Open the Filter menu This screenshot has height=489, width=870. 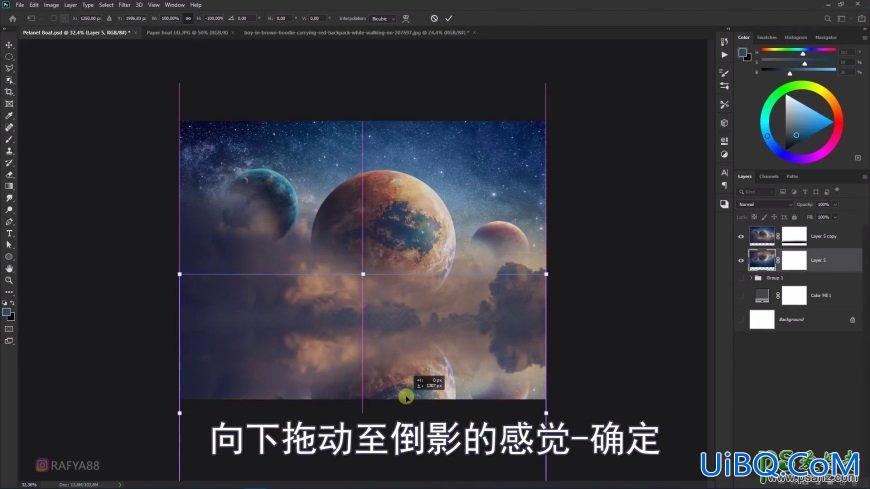[x=124, y=4]
